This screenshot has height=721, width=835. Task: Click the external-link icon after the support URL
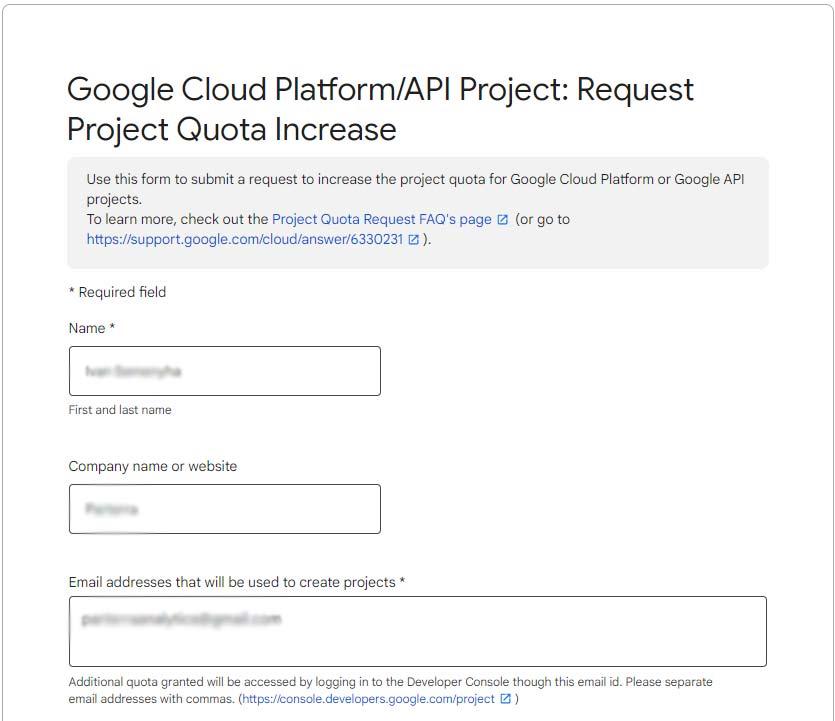pyautogui.click(x=413, y=240)
